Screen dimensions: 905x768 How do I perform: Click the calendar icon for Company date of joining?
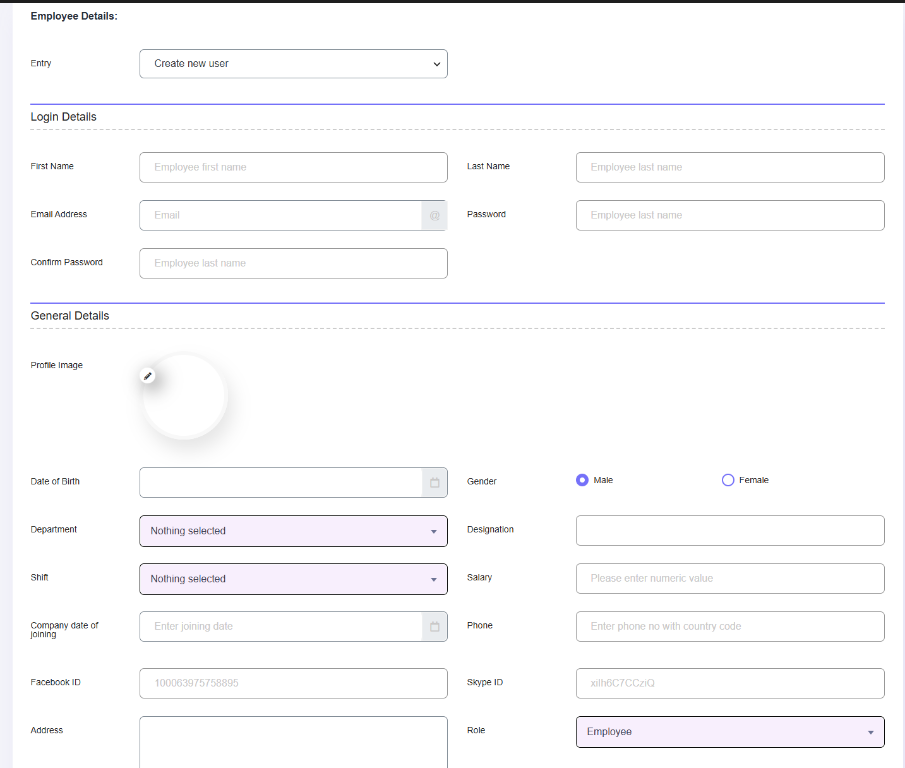pyautogui.click(x=435, y=627)
